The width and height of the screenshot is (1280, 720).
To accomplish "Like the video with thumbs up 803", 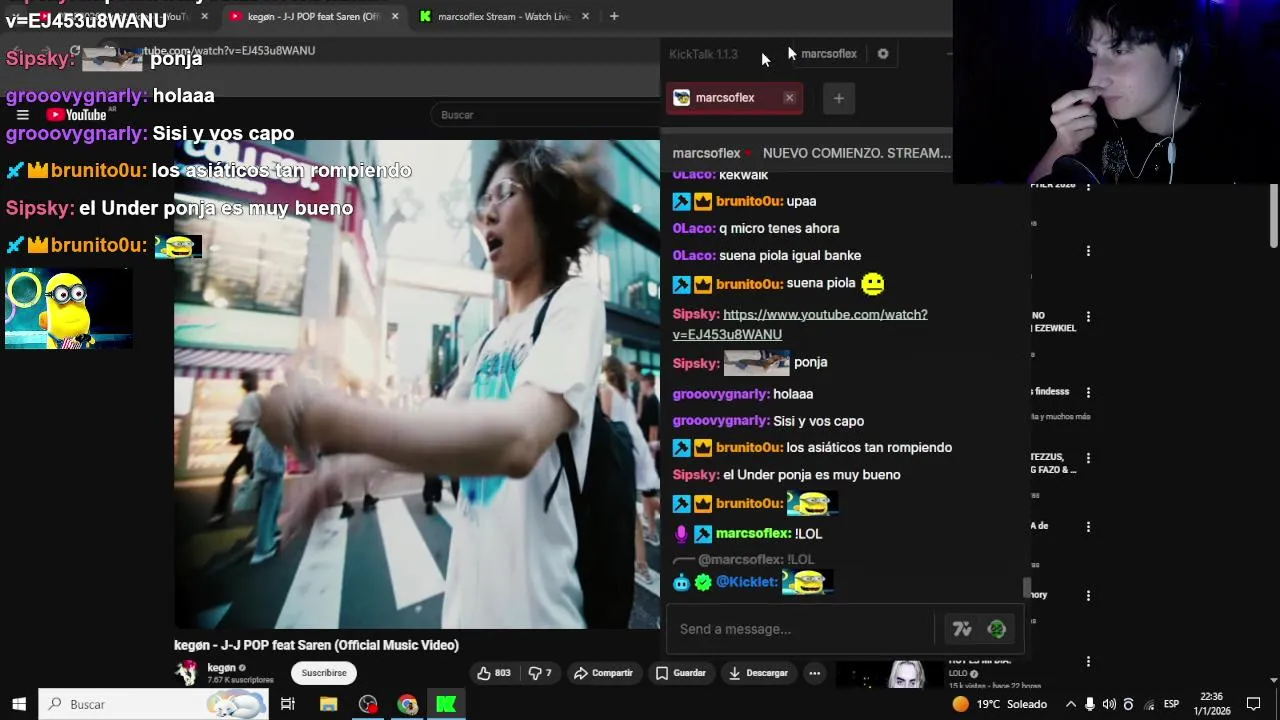I will coord(494,673).
